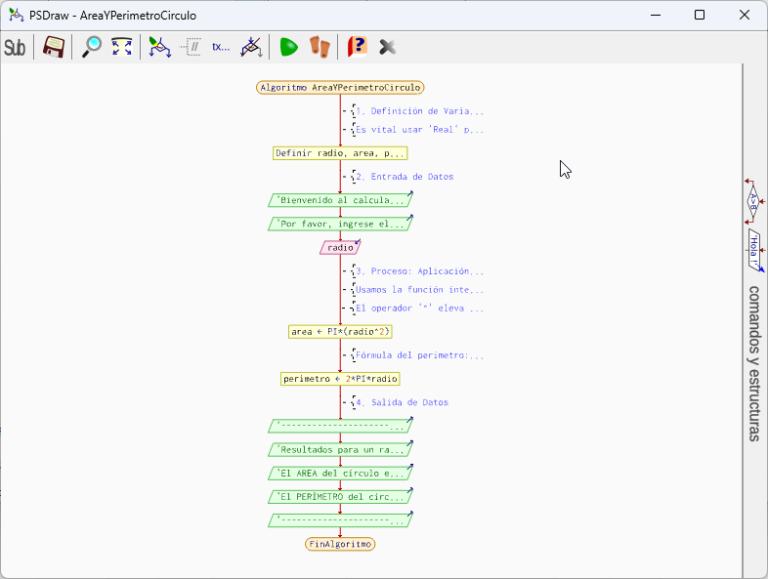Change the diagram style using flowchart icon

click(x=159, y=47)
